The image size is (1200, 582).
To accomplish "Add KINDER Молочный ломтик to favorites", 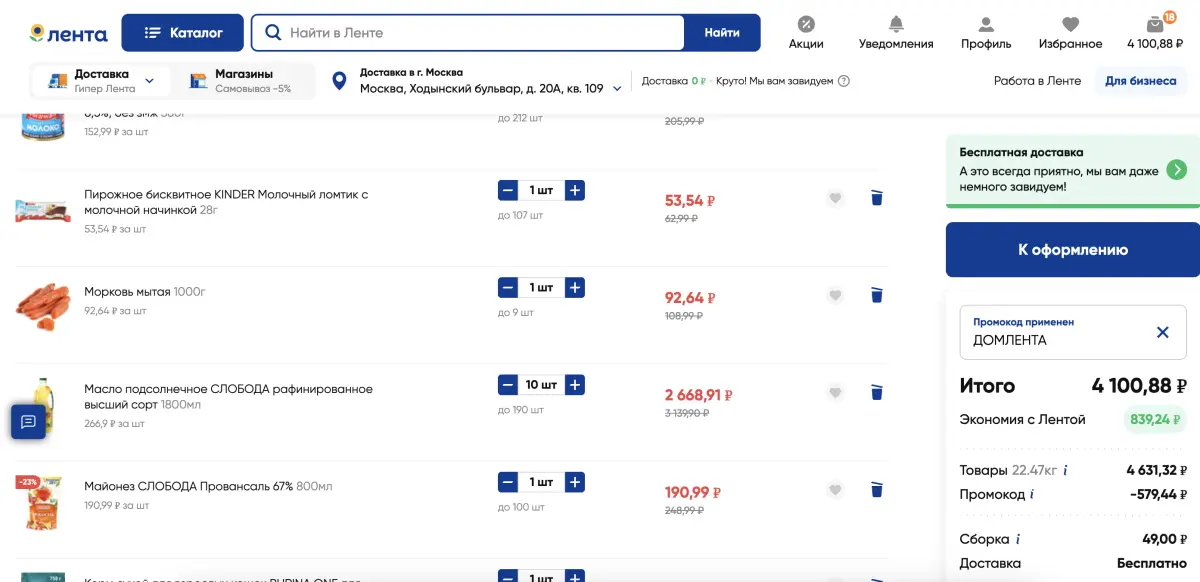I will click(x=836, y=198).
